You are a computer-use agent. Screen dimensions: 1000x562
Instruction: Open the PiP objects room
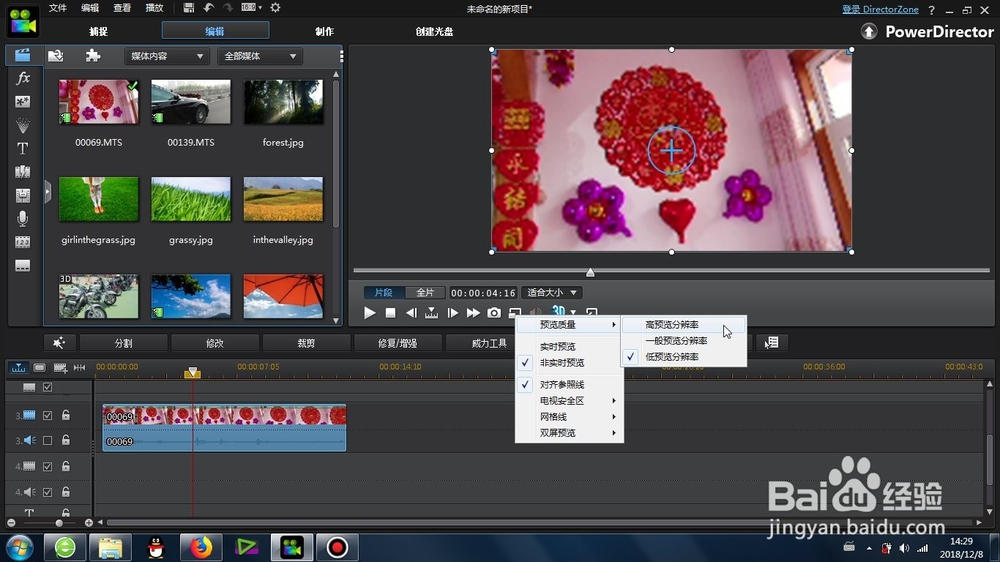click(22, 102)
